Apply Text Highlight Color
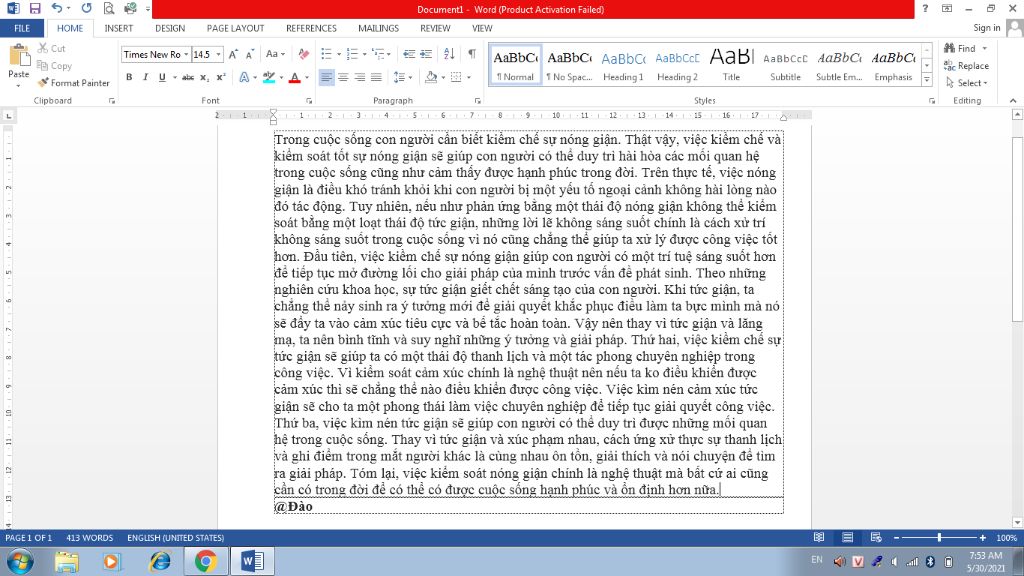The image size is (1024, 576). coord(268,77)
